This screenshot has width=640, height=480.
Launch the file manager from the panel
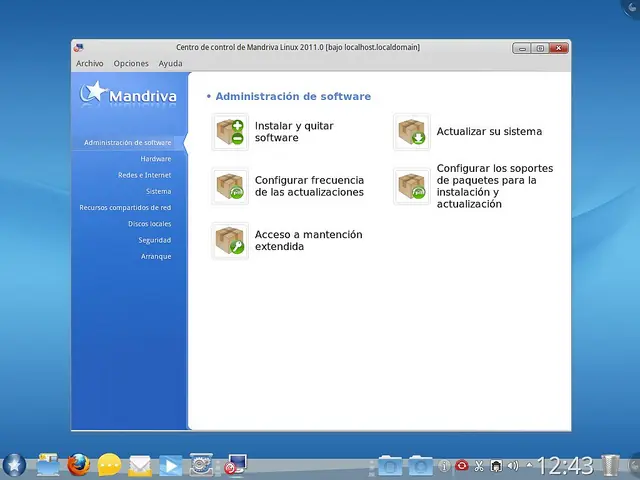[x=47, y=465]
